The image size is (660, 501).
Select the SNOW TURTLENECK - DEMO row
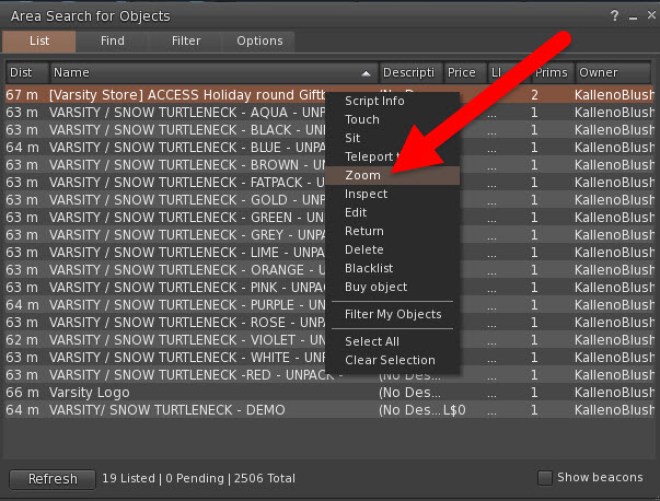pos(330,410)
